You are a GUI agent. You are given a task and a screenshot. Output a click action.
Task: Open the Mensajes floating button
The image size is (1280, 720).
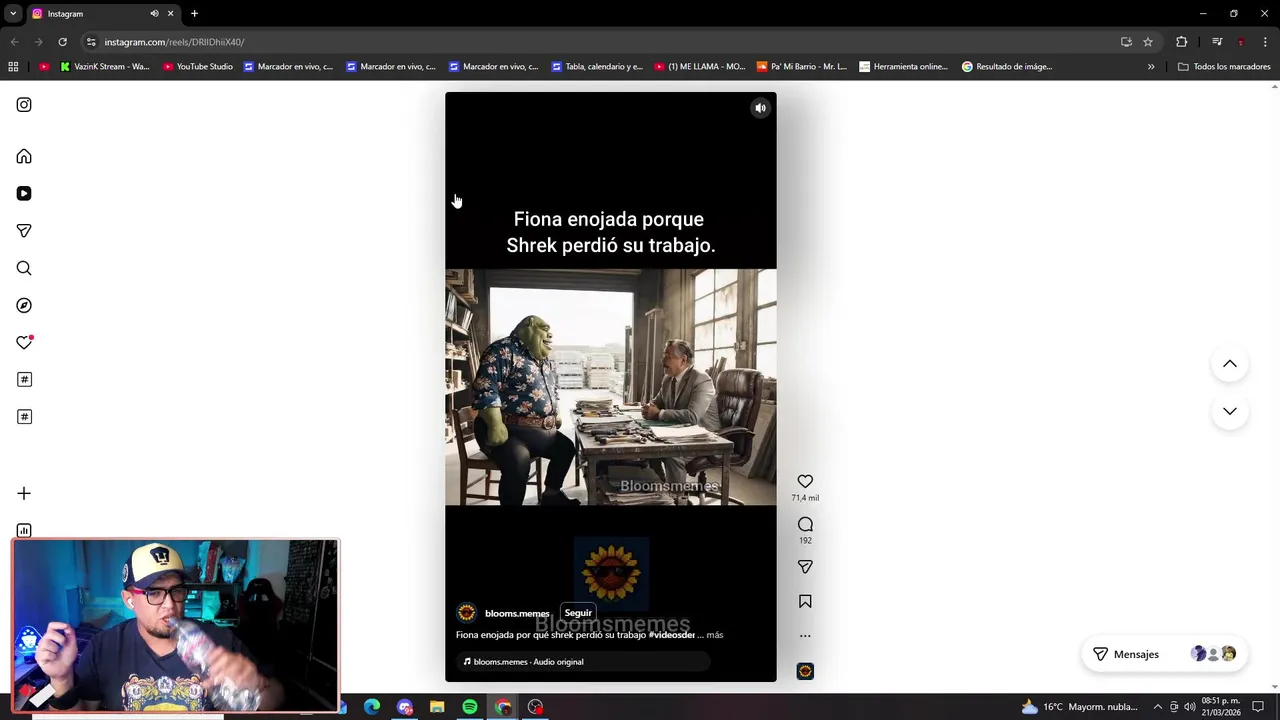(x=1165, y=654)
